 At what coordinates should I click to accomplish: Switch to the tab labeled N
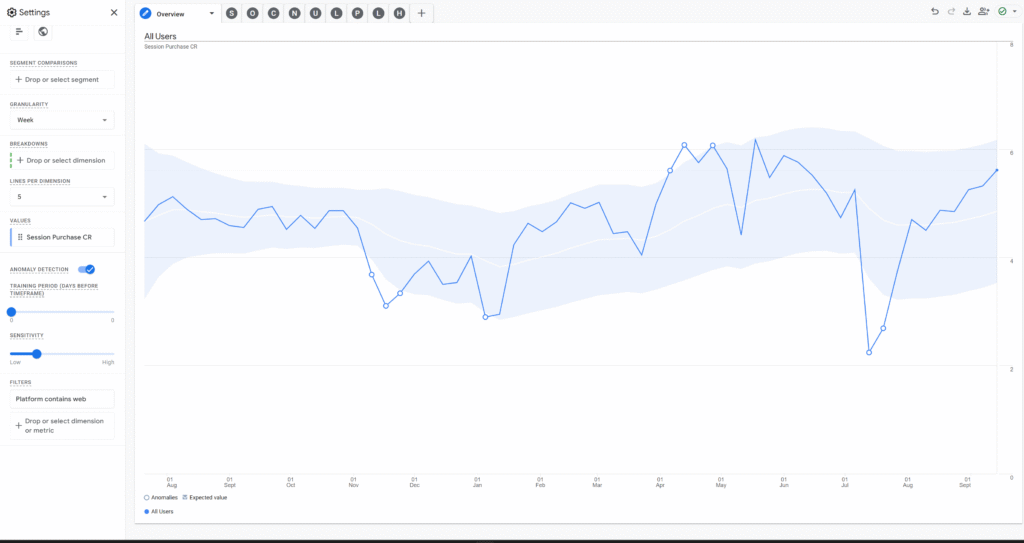tap(294, 13)
